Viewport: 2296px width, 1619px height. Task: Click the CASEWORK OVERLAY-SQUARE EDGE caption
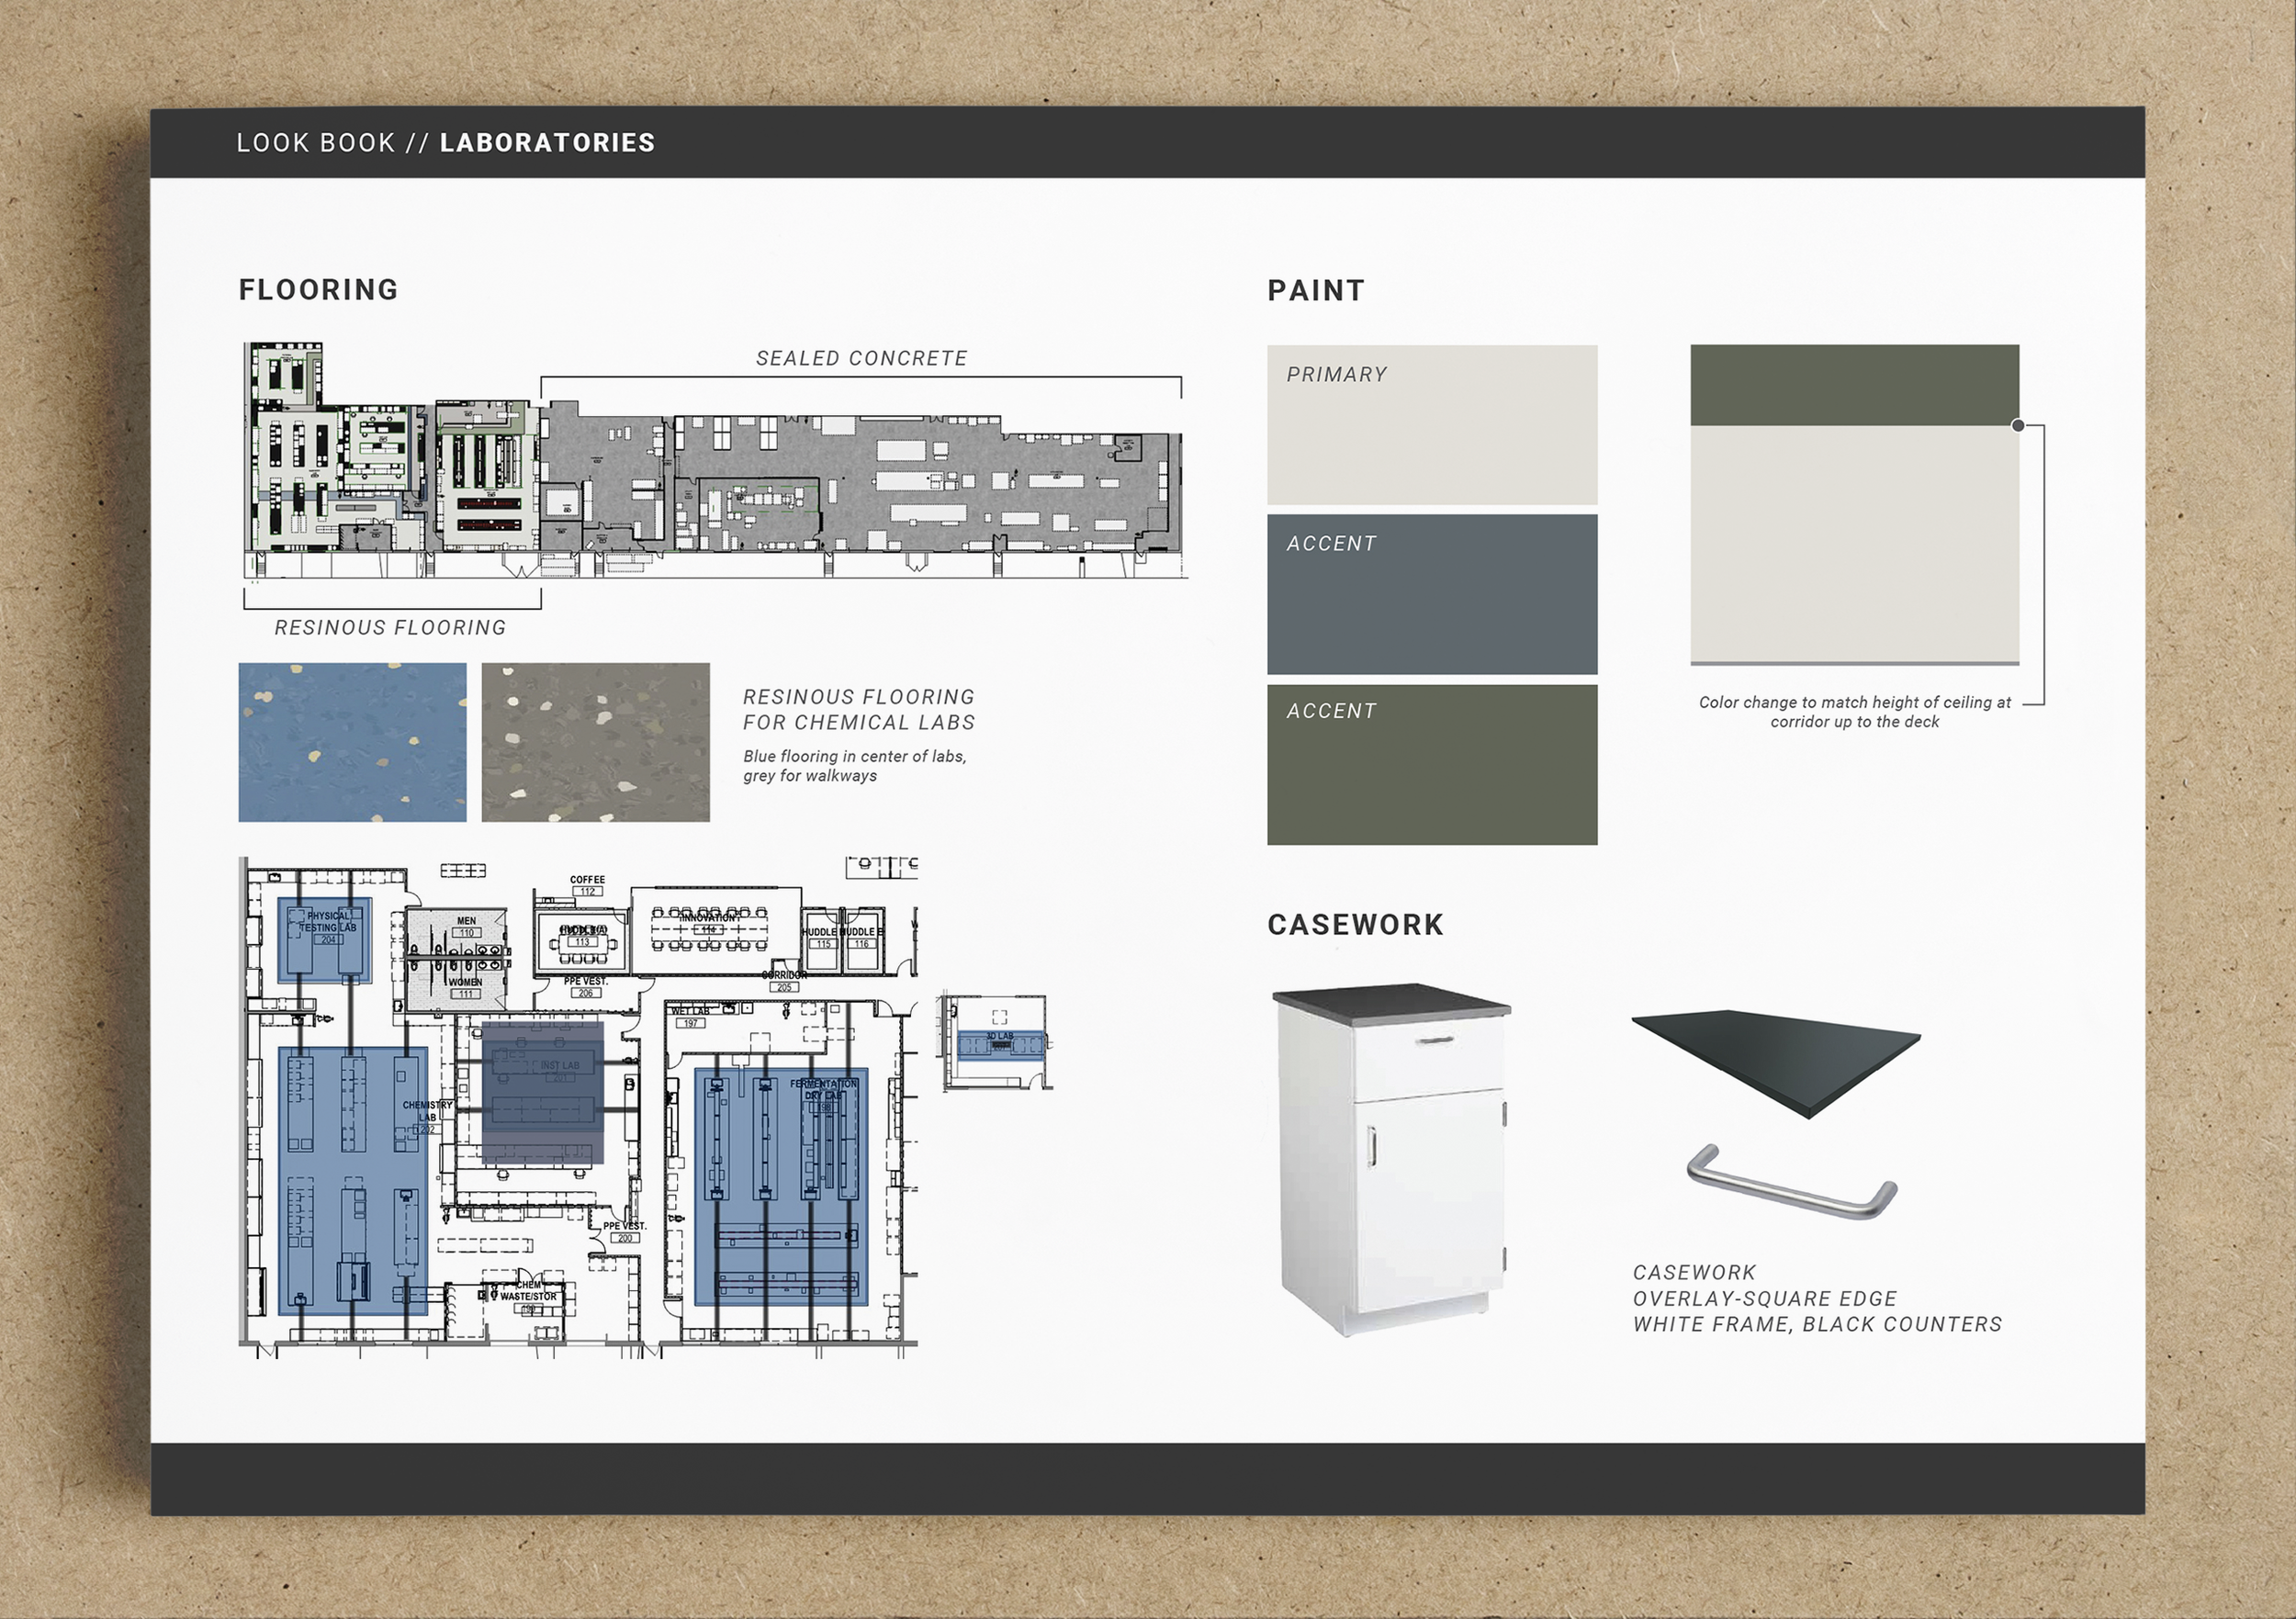[1817, 1298]
